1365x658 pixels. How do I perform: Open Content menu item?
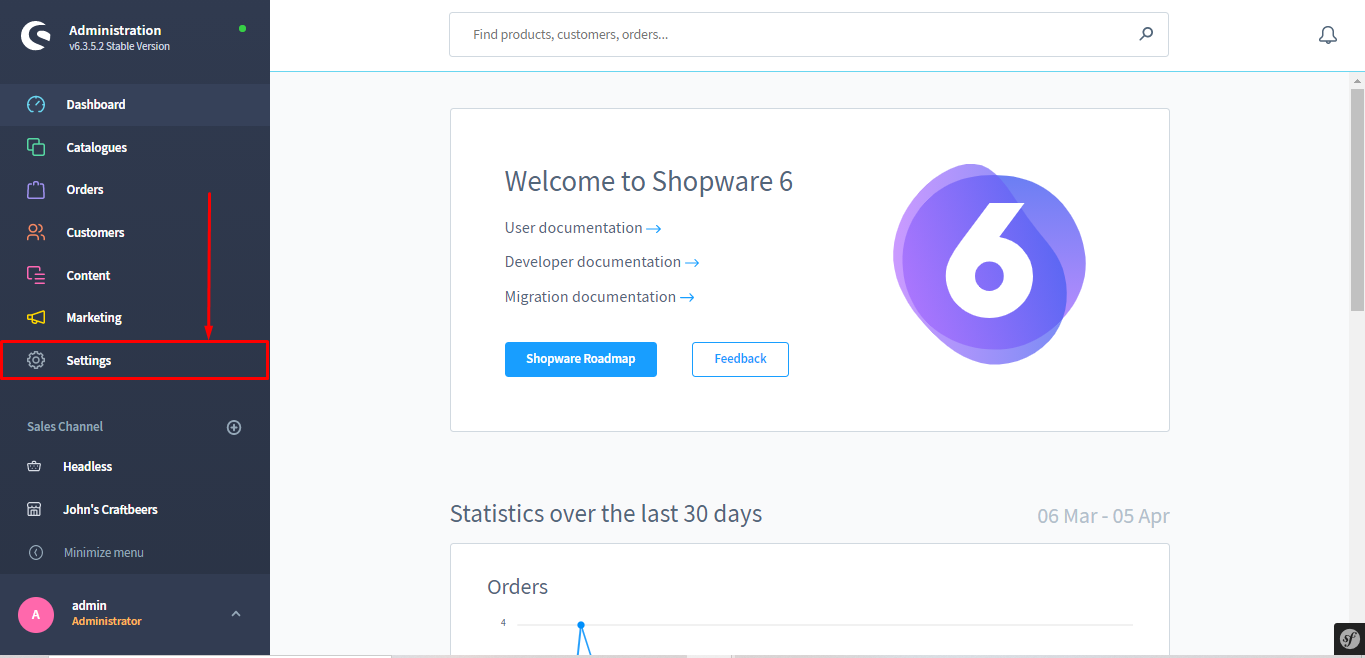point(135,275)
